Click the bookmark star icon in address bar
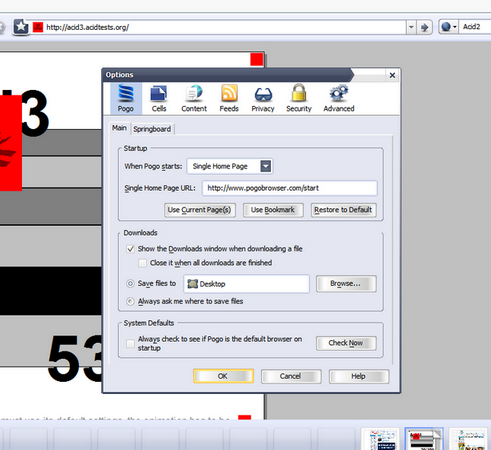491x450 pixels. coord(21,27)
